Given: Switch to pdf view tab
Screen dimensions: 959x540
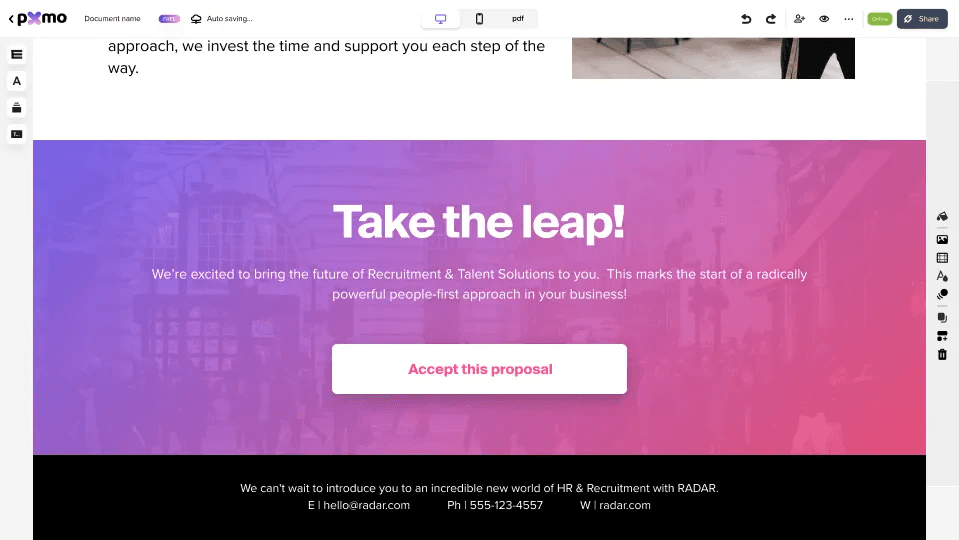Looking at the screenshot, I should [x=518, y=19].
